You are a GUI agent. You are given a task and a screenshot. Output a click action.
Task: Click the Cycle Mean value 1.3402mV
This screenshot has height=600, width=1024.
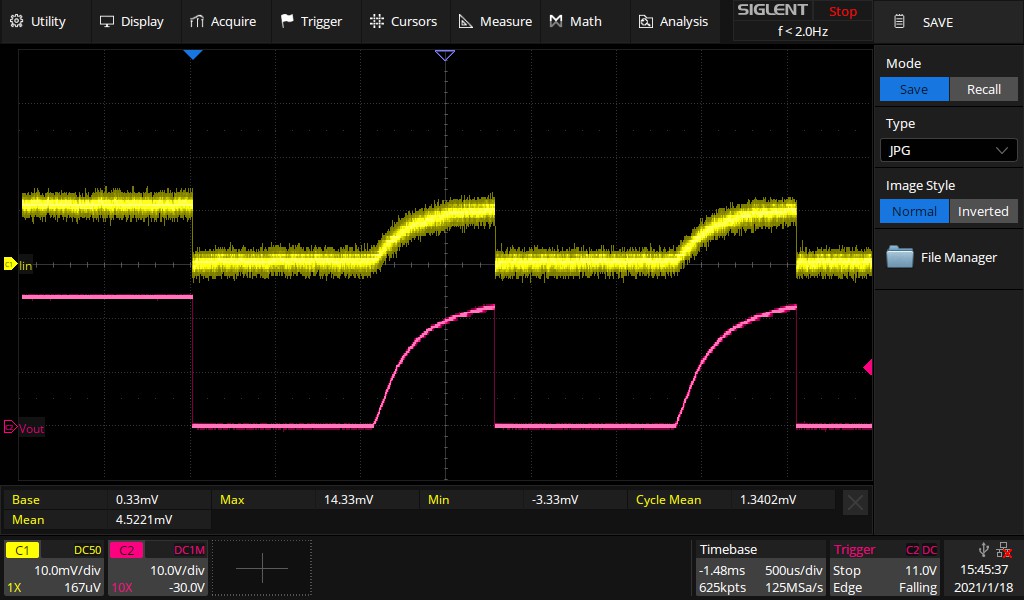pyautogui.click(x=767, y=499)
